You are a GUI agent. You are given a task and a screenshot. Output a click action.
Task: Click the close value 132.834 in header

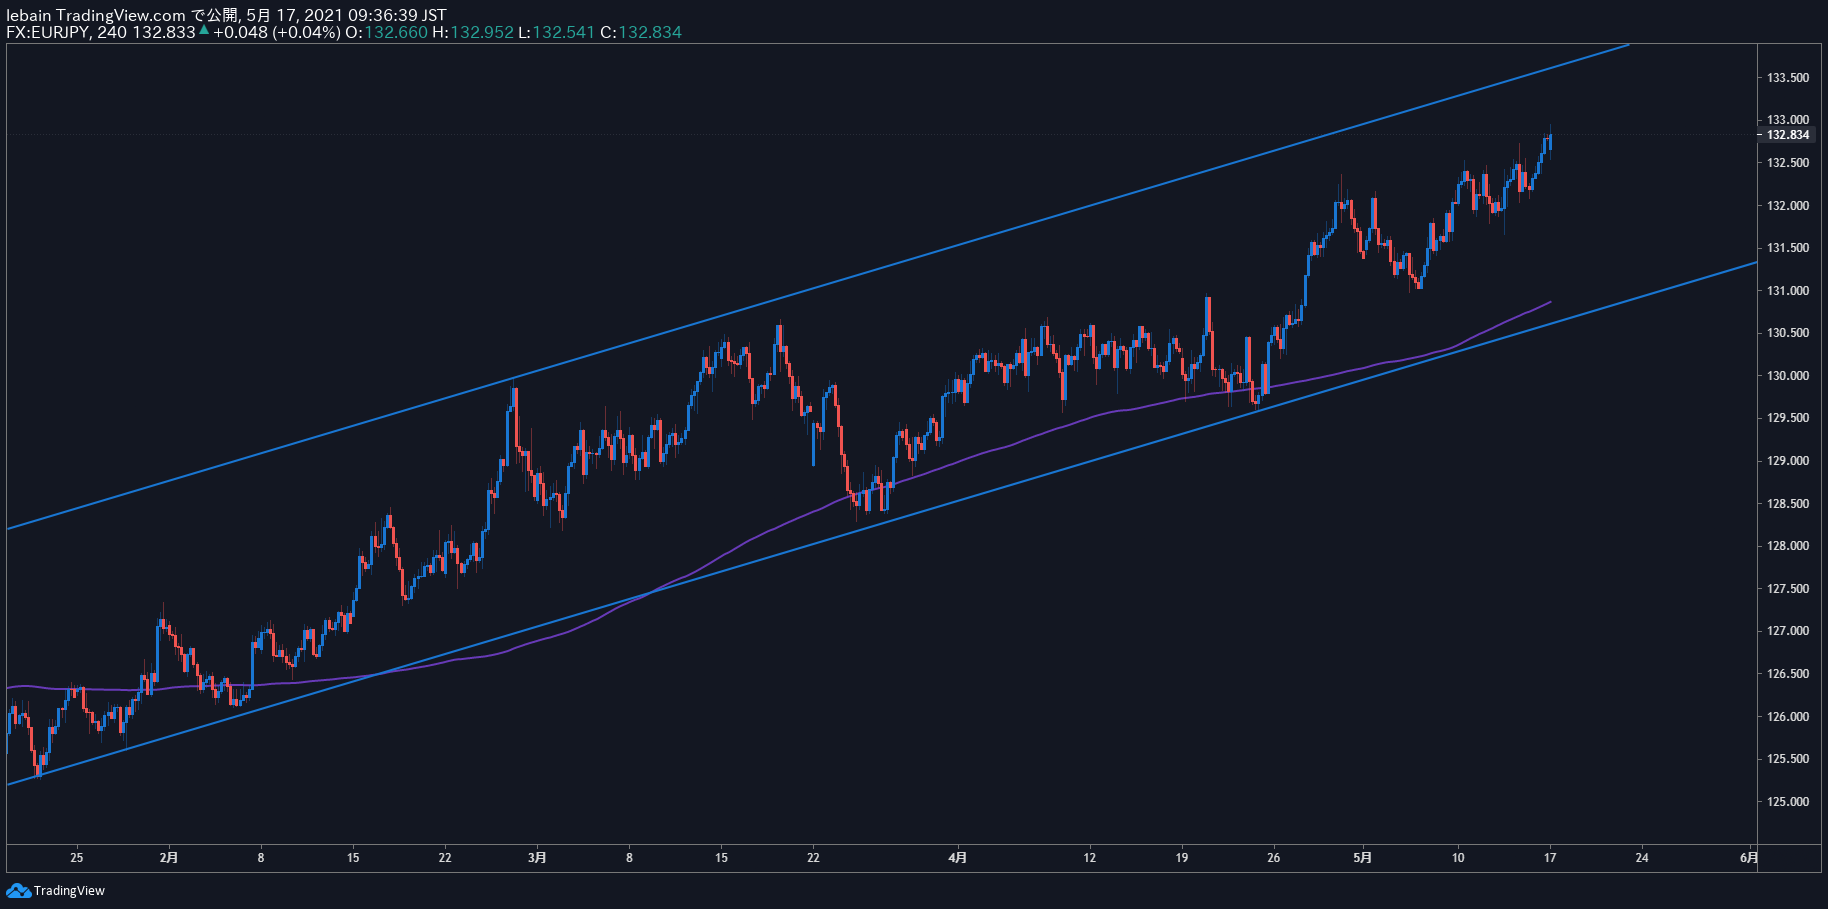pyautogui.click(x=650, y=32)
